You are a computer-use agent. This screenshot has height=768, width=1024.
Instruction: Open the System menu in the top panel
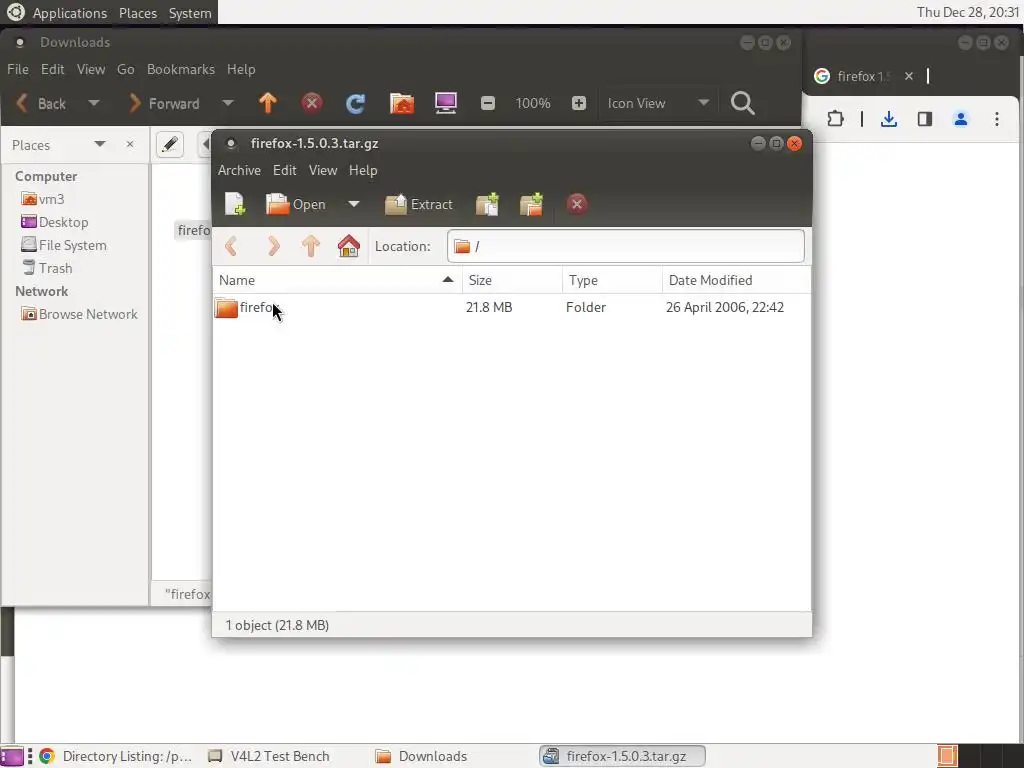[190, 13]
